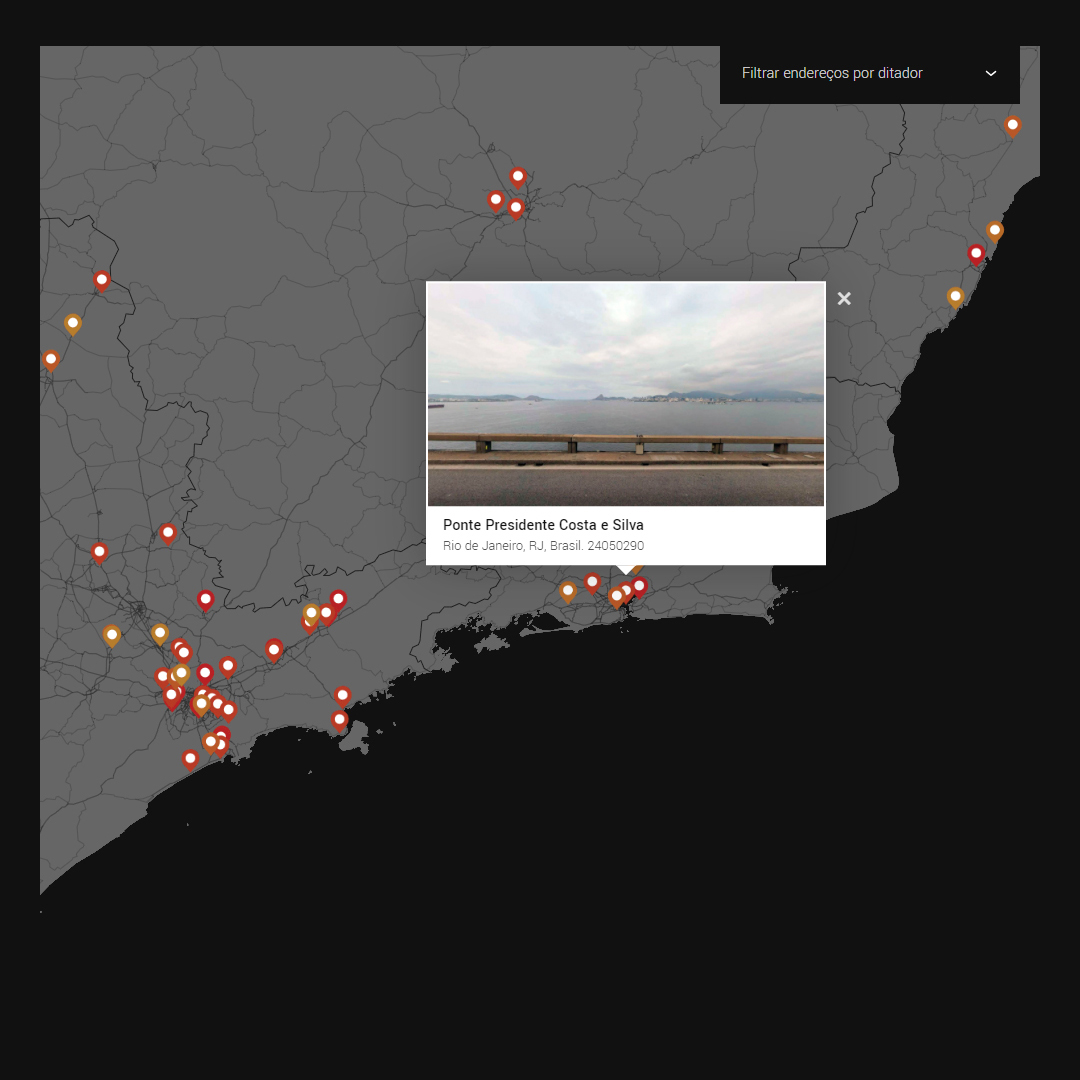The image size is (1080, 1080).
Task: Select the lower-right red pin of the central three-pin cluster
Action: (x=516, y=209)
